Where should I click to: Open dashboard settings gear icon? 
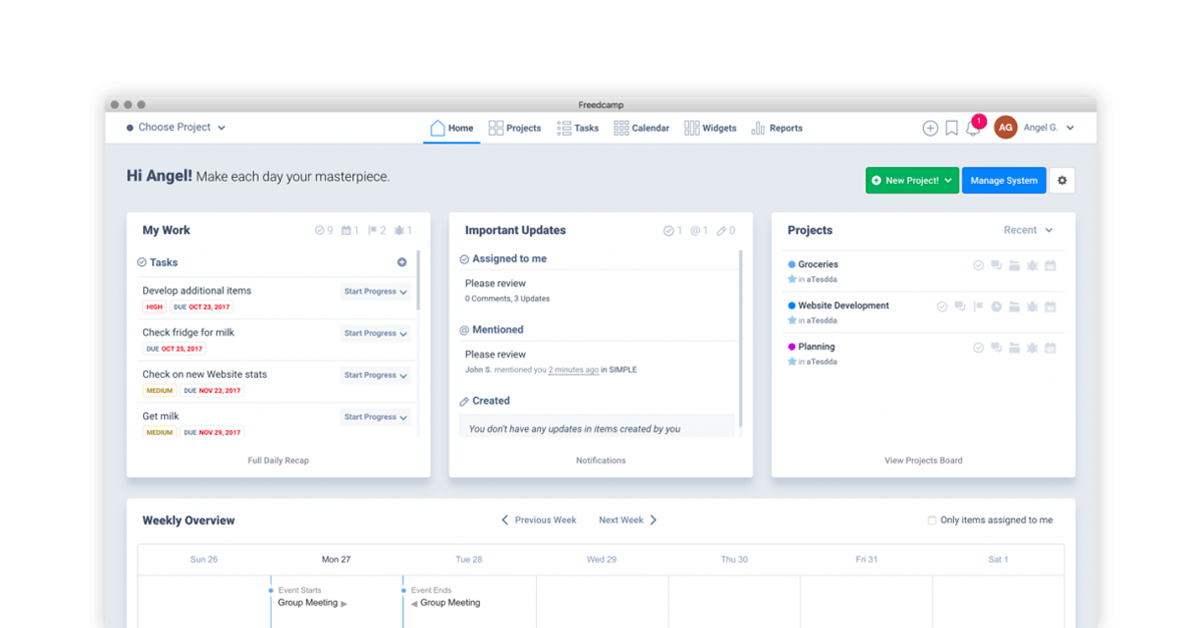coord(1062,181)
